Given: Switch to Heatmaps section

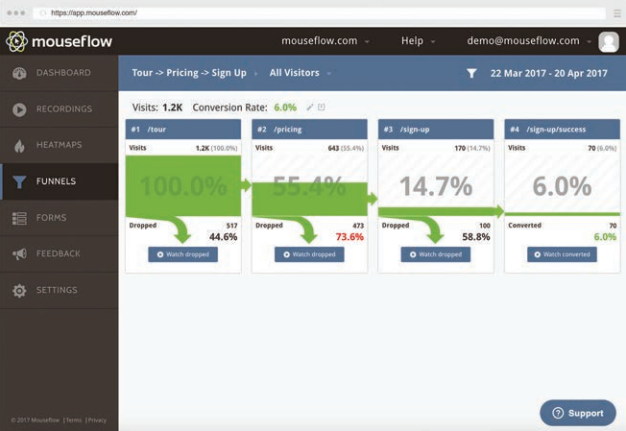Looking at the screenshot, I should click(59, 145).
